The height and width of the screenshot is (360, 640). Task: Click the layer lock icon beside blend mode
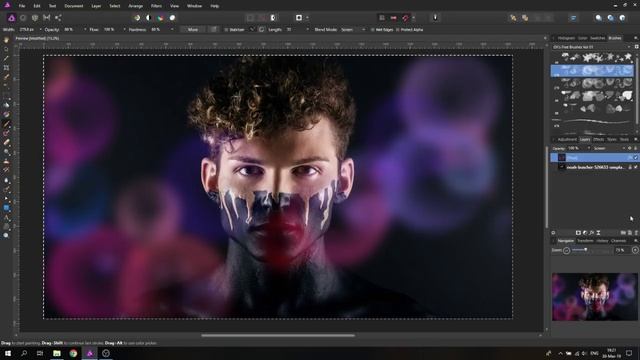tap(636, 149)
